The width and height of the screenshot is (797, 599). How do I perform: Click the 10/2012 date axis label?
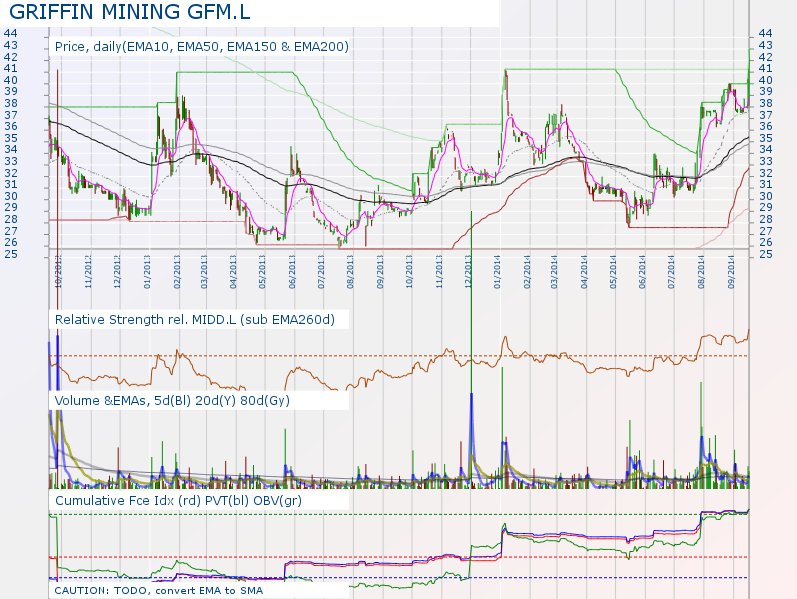click(58, 272)
